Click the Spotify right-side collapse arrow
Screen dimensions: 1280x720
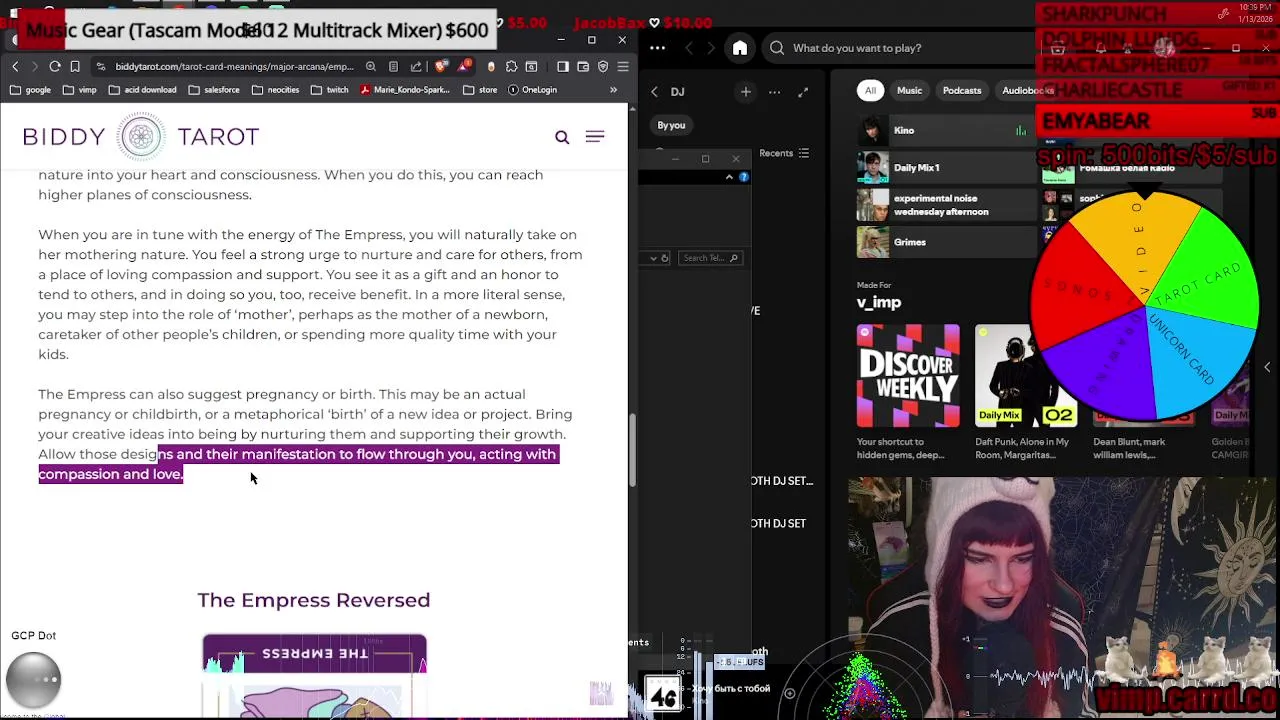[x=1267, y=368]
